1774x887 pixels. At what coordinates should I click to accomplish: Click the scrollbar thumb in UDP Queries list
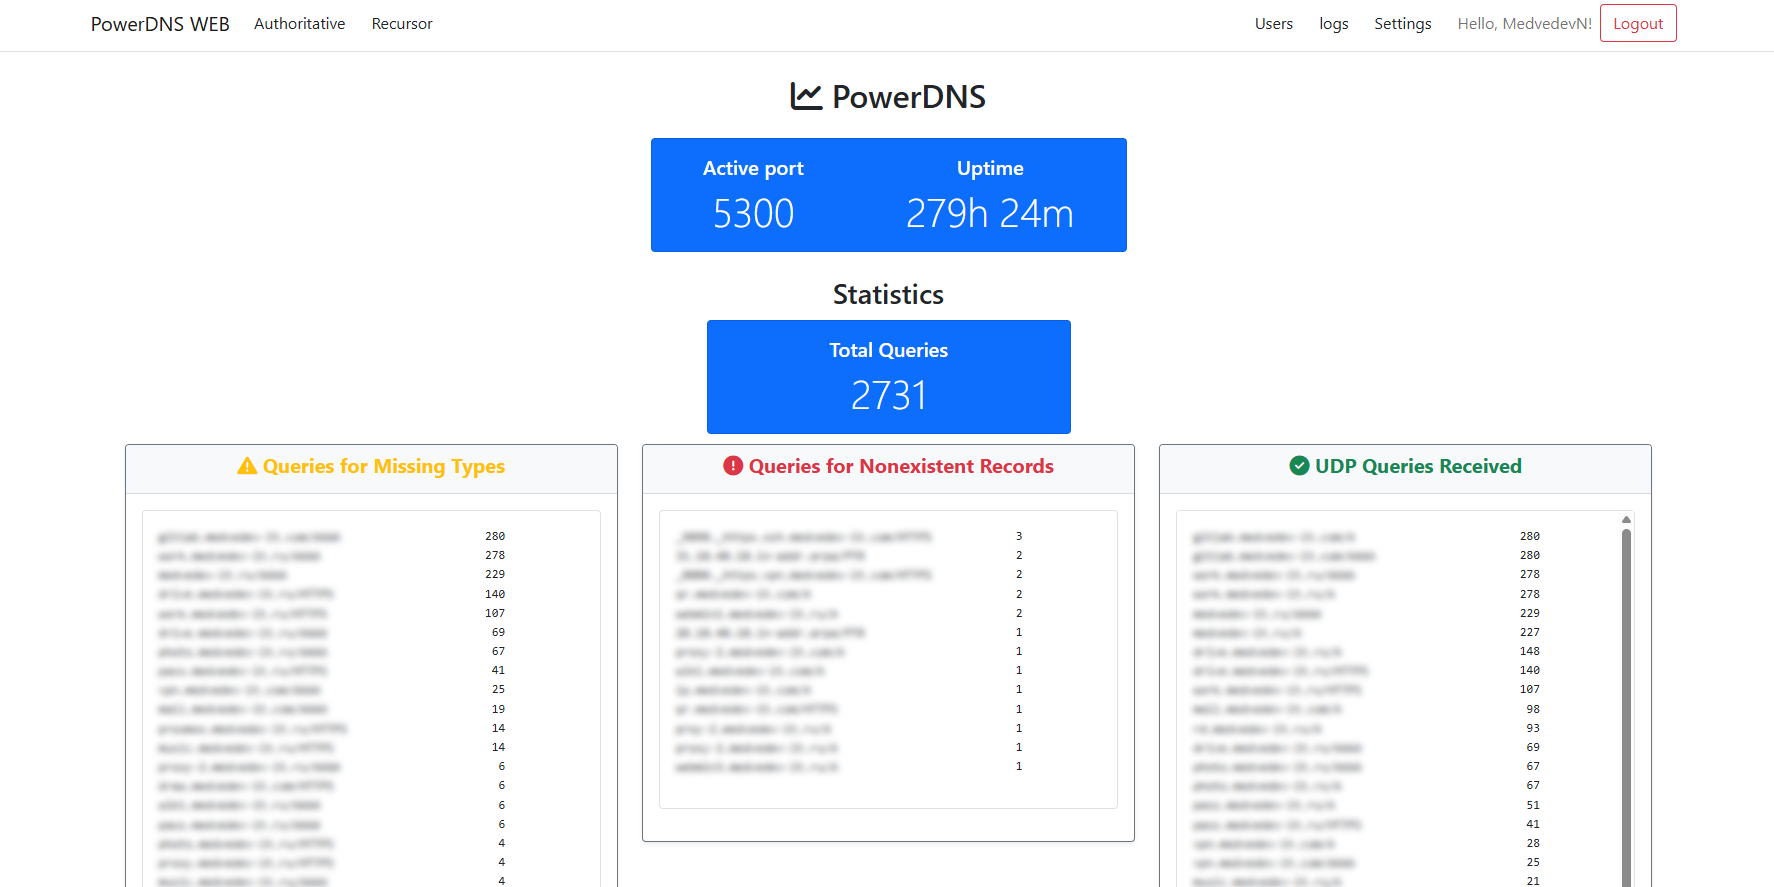click(x=1626, y=707)
